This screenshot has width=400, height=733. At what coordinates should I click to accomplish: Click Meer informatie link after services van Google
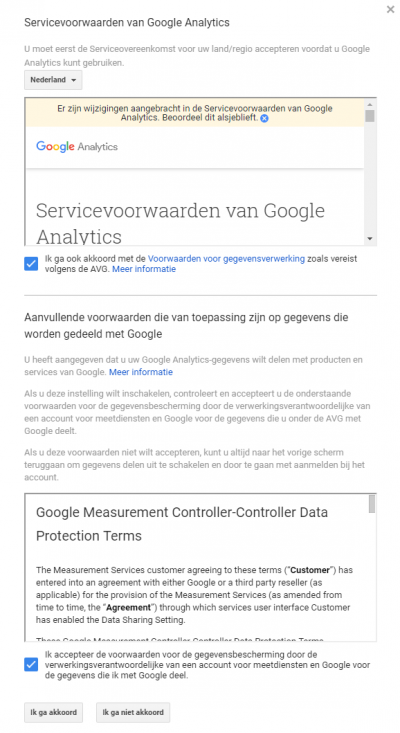tap(141, 372)
